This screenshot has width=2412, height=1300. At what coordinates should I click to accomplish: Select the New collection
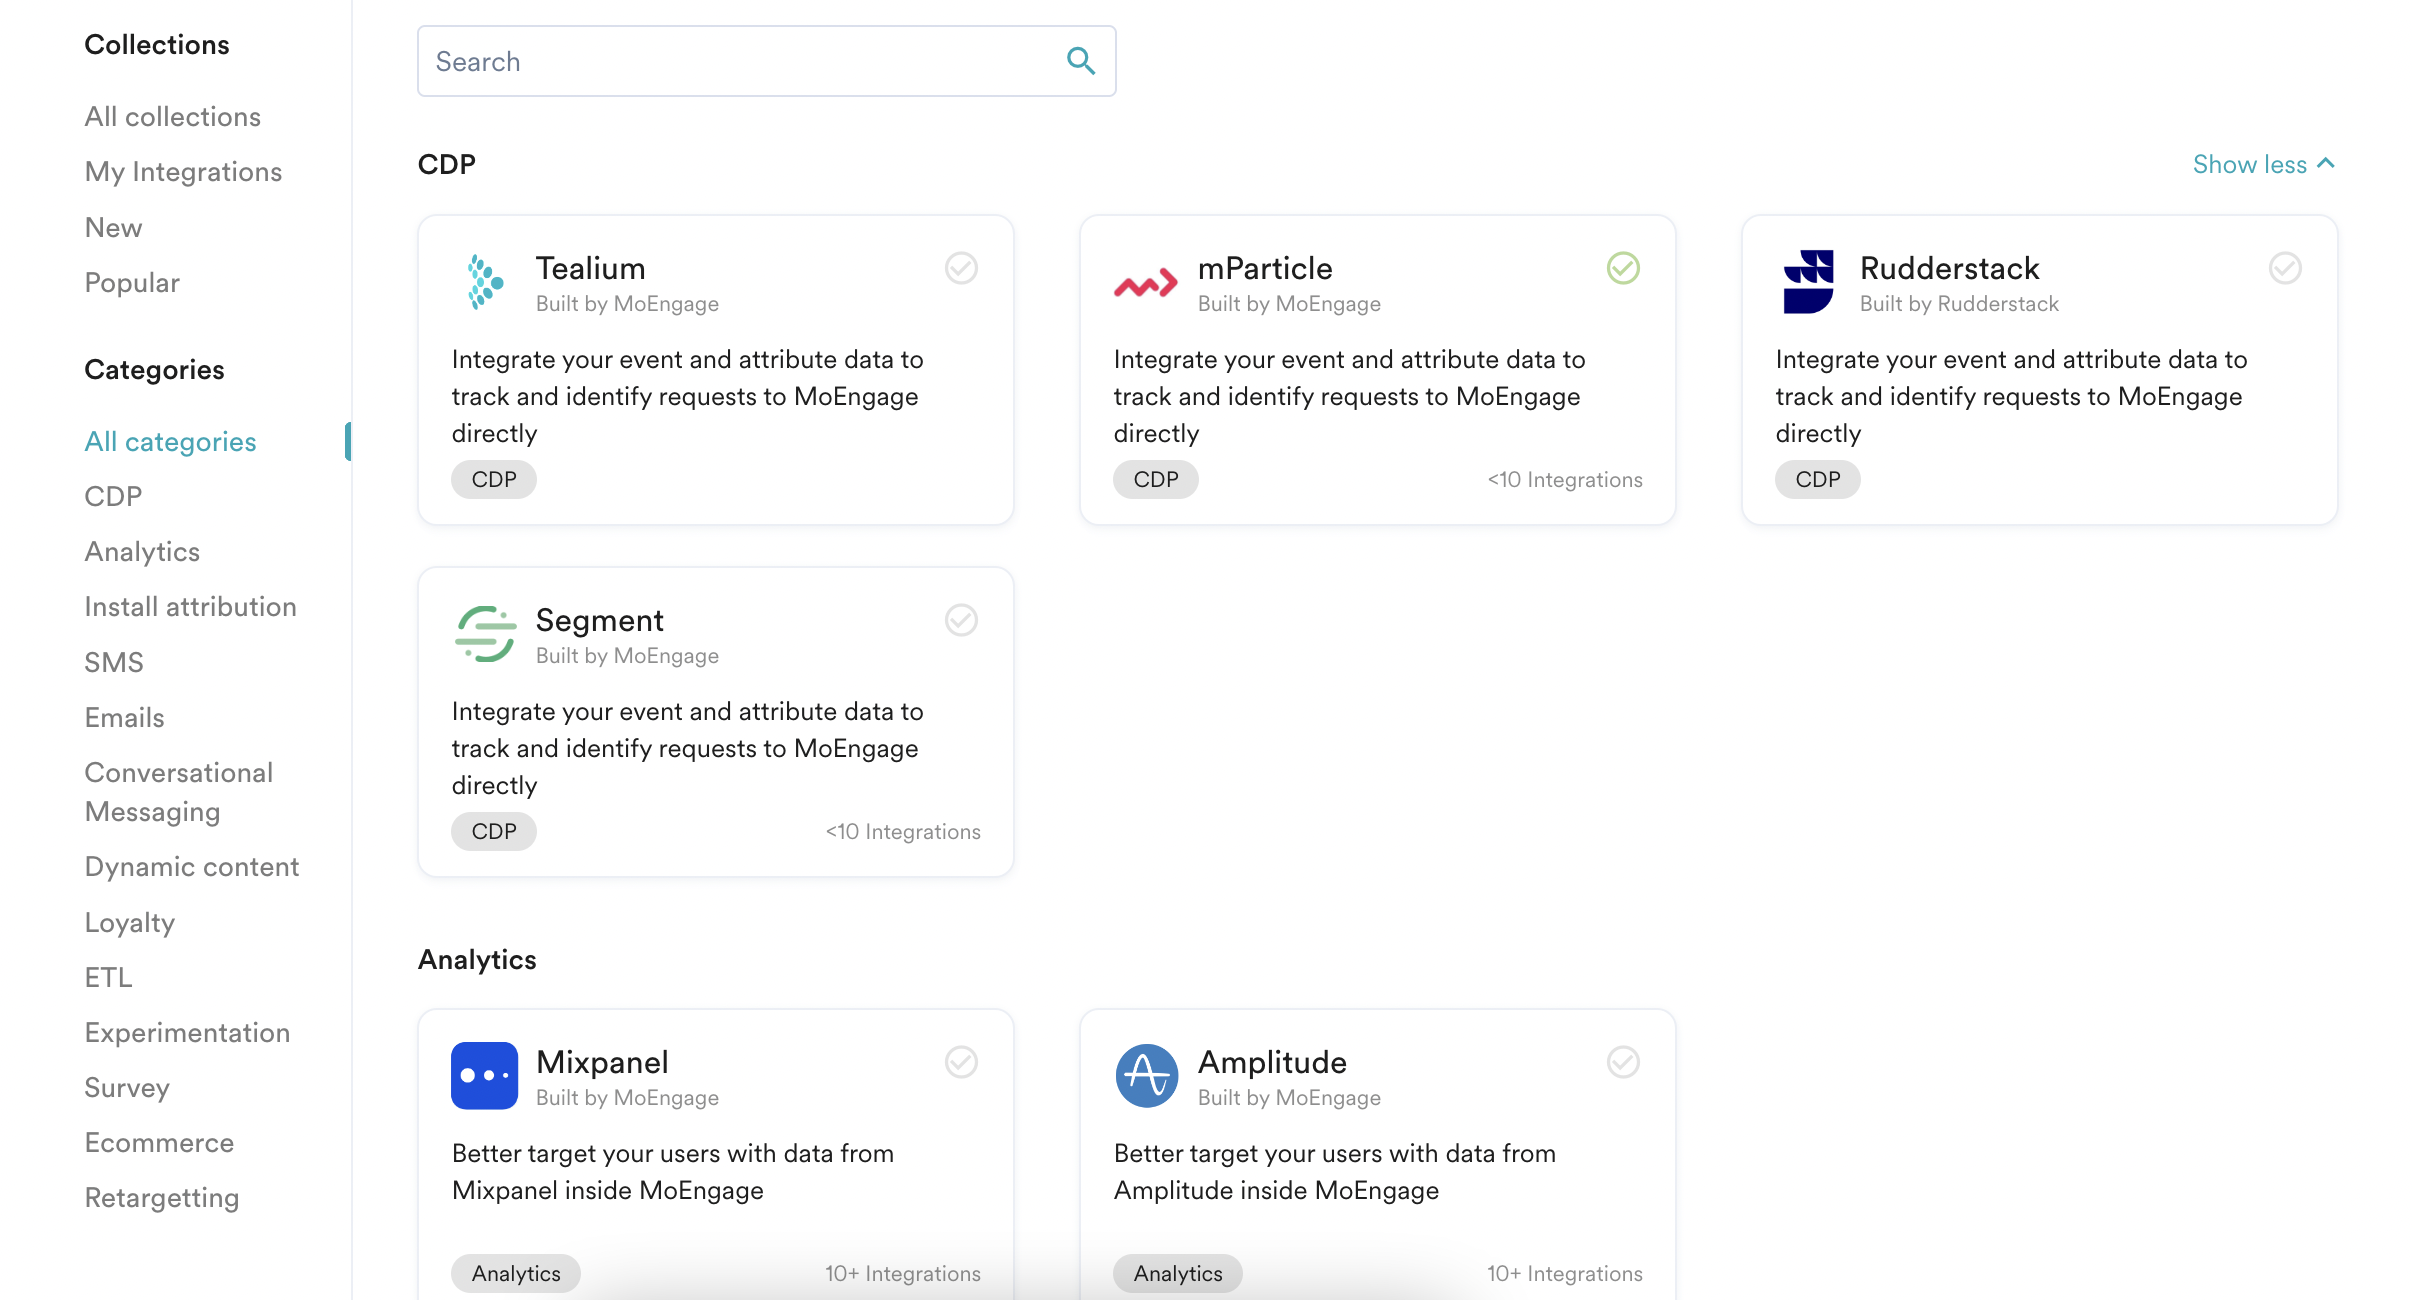coord(113,228)
